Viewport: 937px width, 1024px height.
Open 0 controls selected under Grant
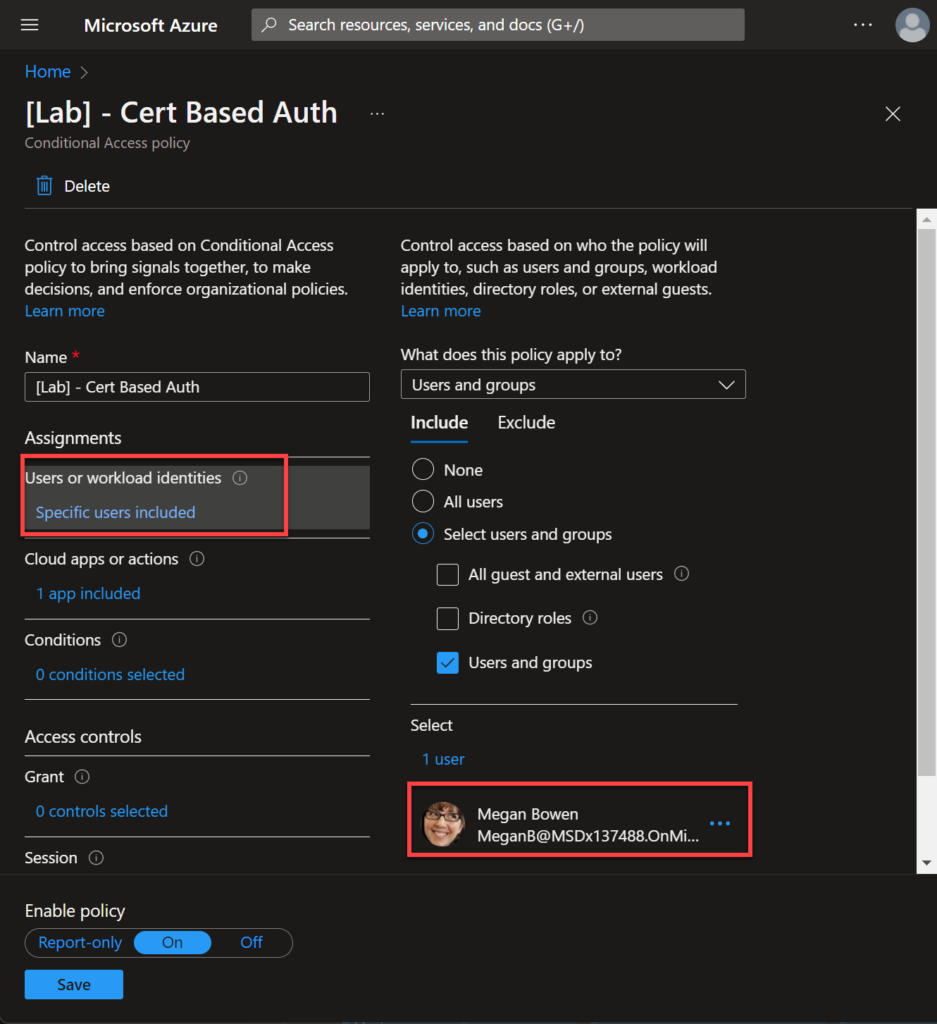click(102, 811)
